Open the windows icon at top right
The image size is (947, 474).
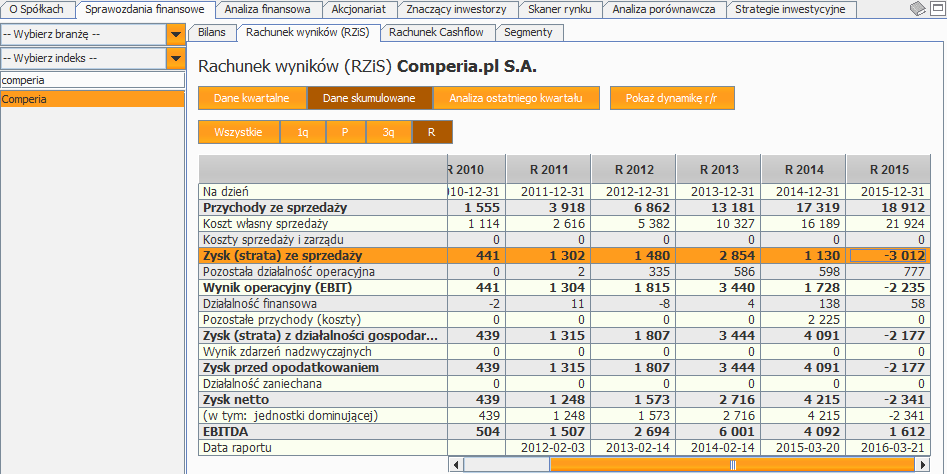coord(936,8)
